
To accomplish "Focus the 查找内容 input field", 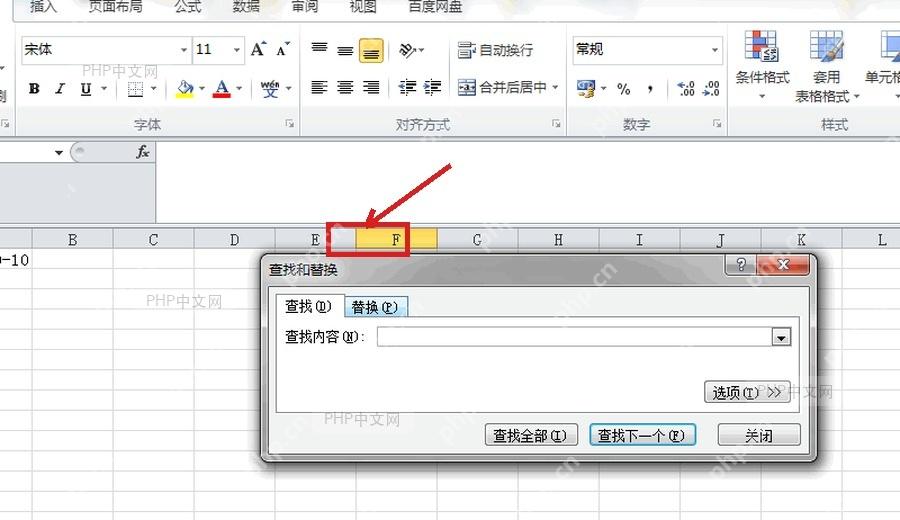I will [x=575, y=337].
